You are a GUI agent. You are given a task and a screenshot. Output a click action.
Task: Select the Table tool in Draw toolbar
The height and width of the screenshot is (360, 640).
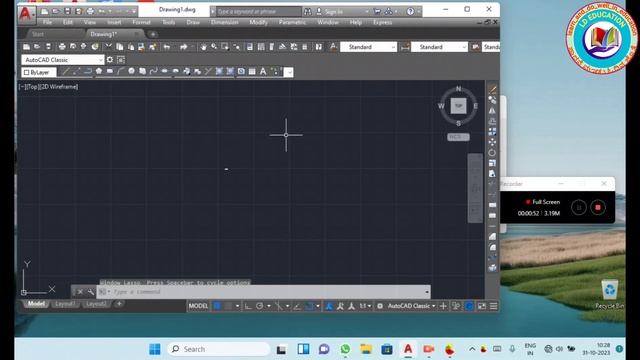pyautogui.click(x=252, y=72)
